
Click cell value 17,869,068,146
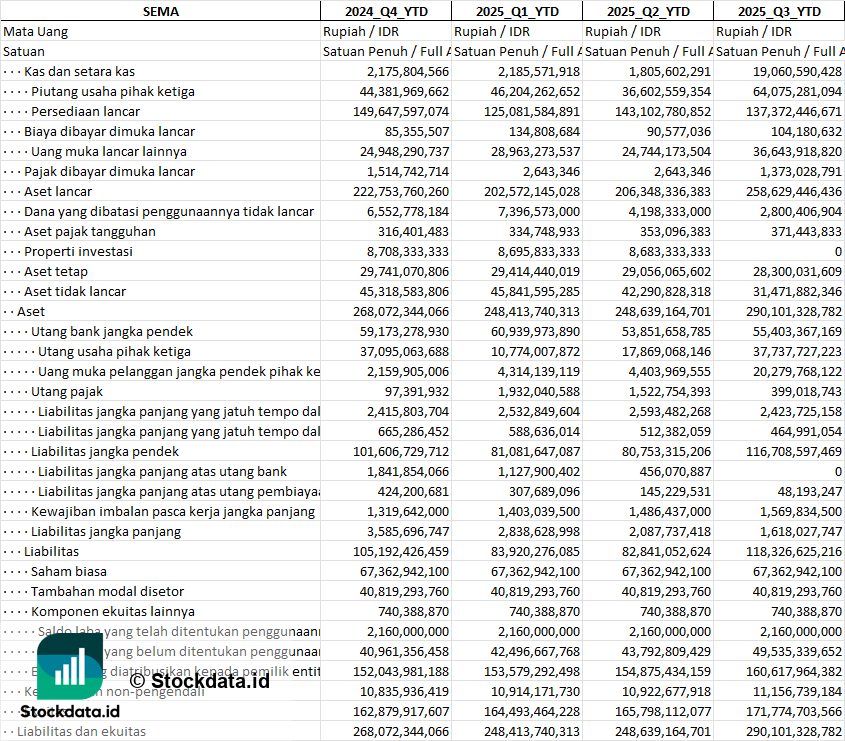click(666, 351)
